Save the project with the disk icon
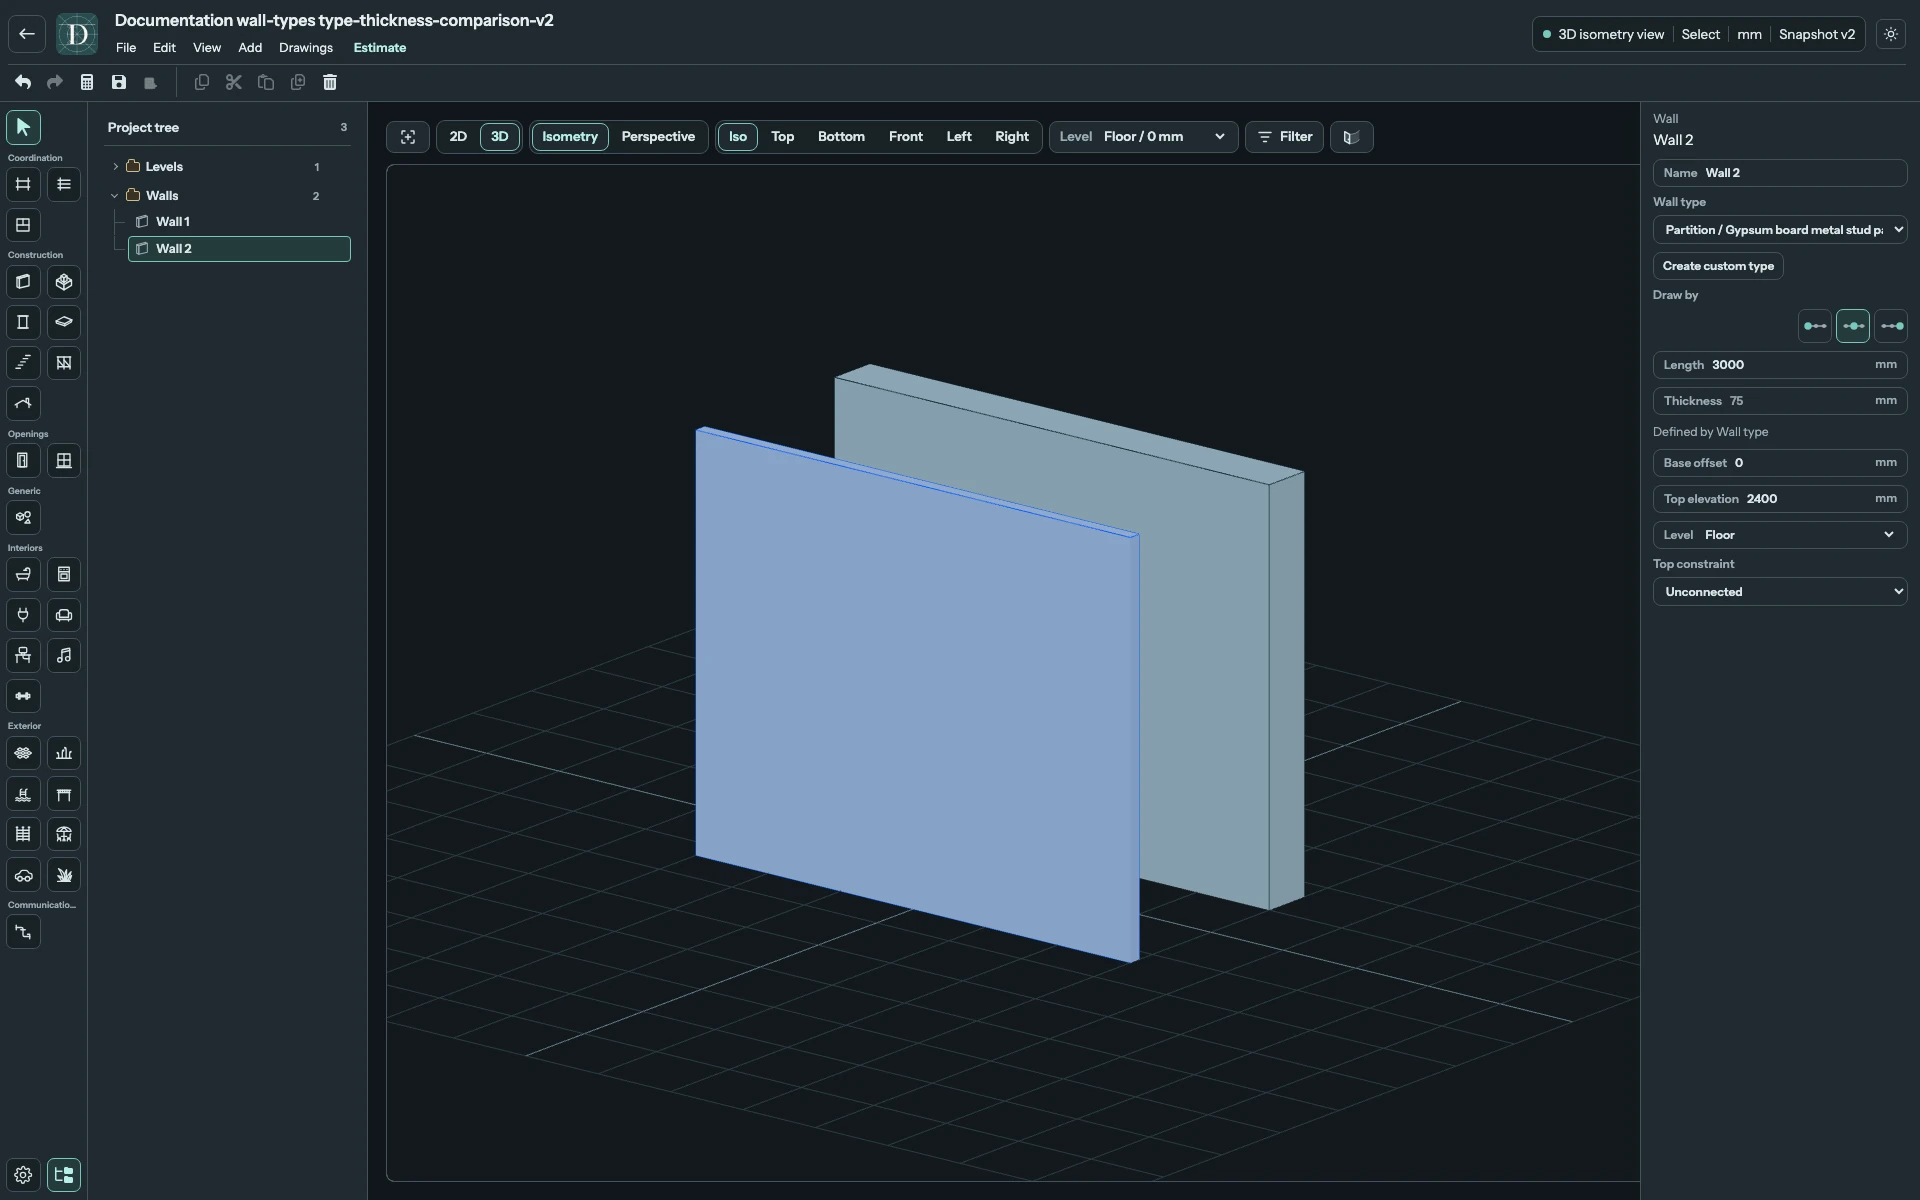1920x1200 pixels. click(x=119, y=82)
